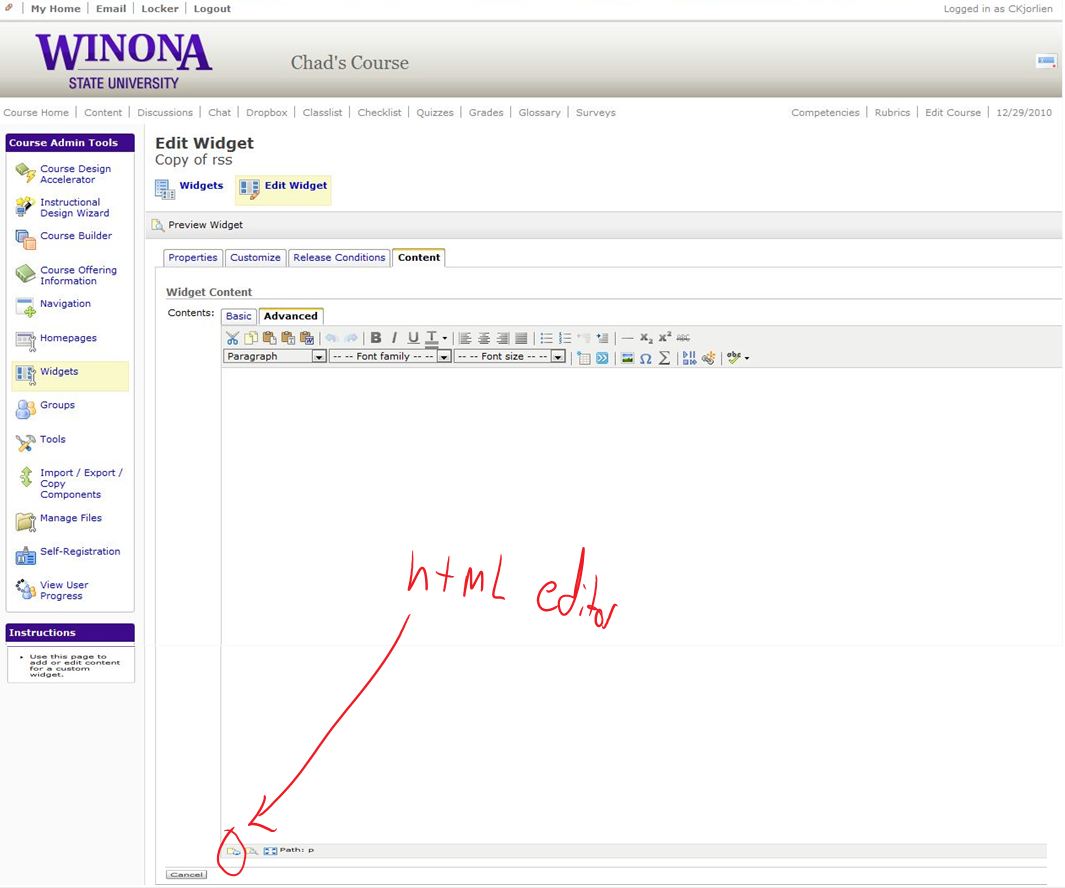The height and width of the screenshot is (888, 1065).
Task: Switch to the Release Conditions tab
Action: [339, 258]
